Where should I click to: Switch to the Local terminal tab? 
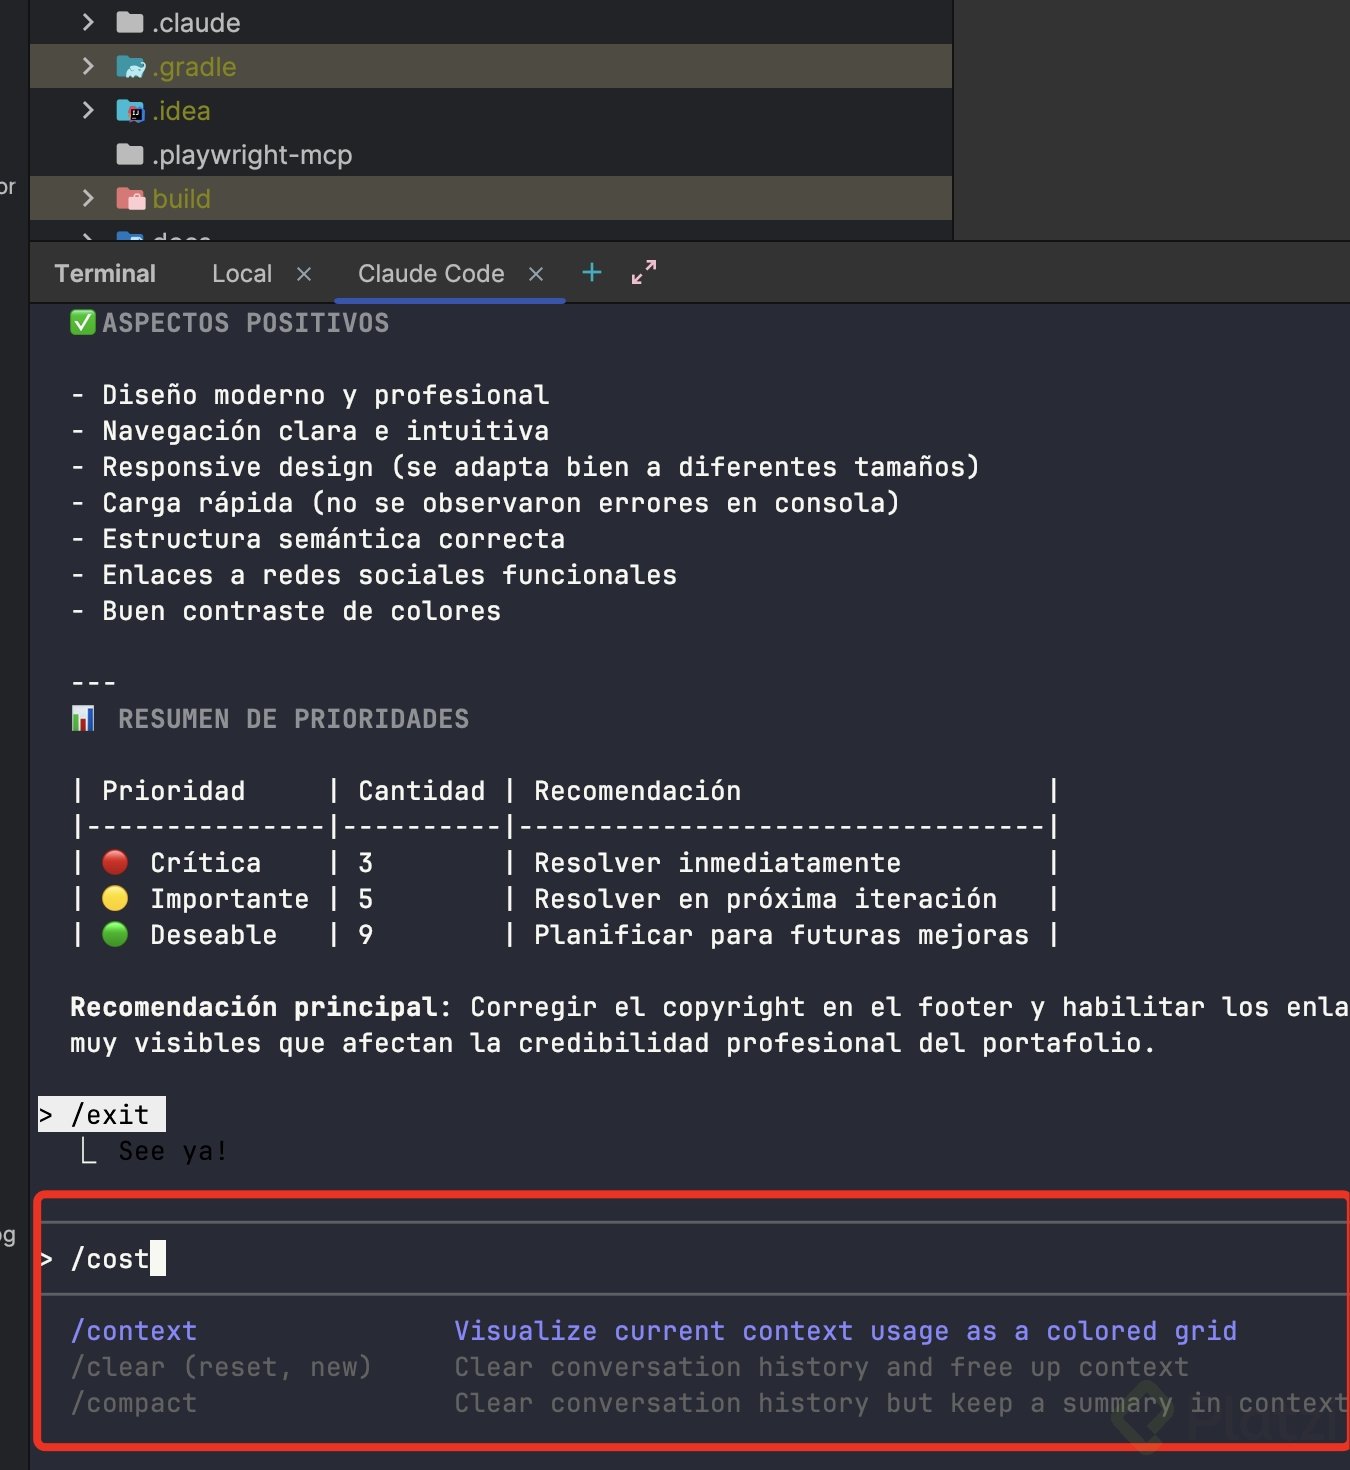242,274
